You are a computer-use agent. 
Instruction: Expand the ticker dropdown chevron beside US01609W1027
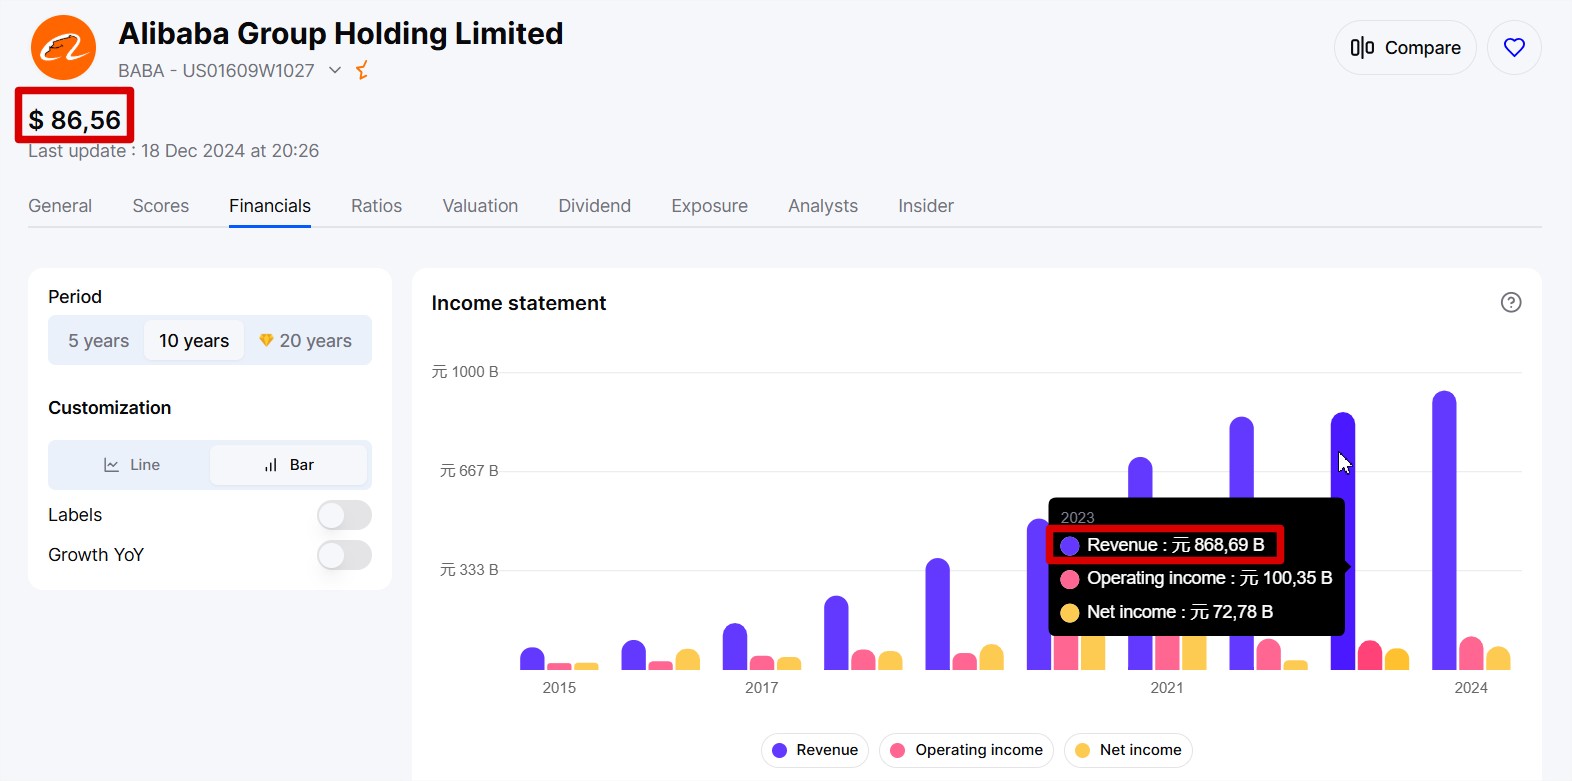tap(335, 70)
